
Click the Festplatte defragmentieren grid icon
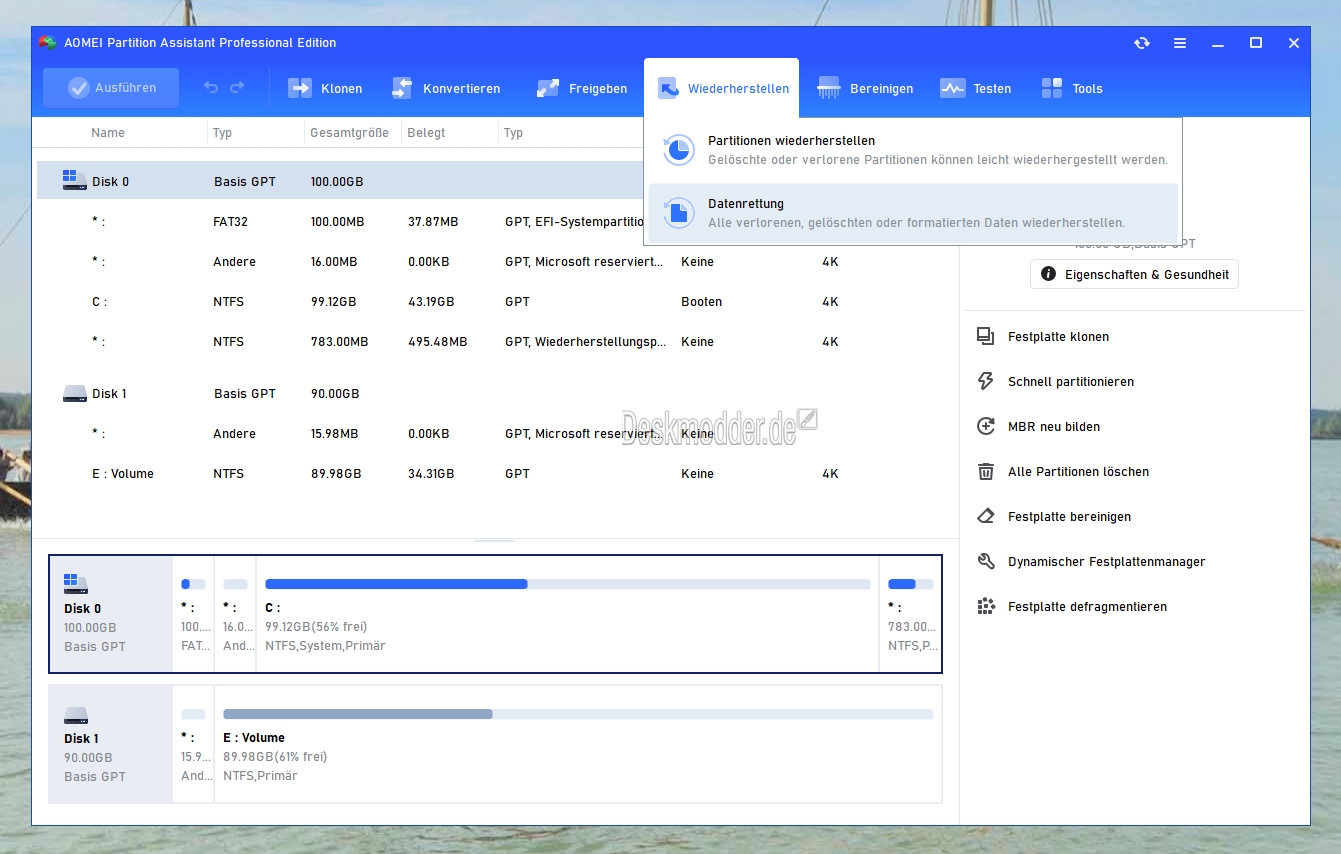click(x=986, y=607)
